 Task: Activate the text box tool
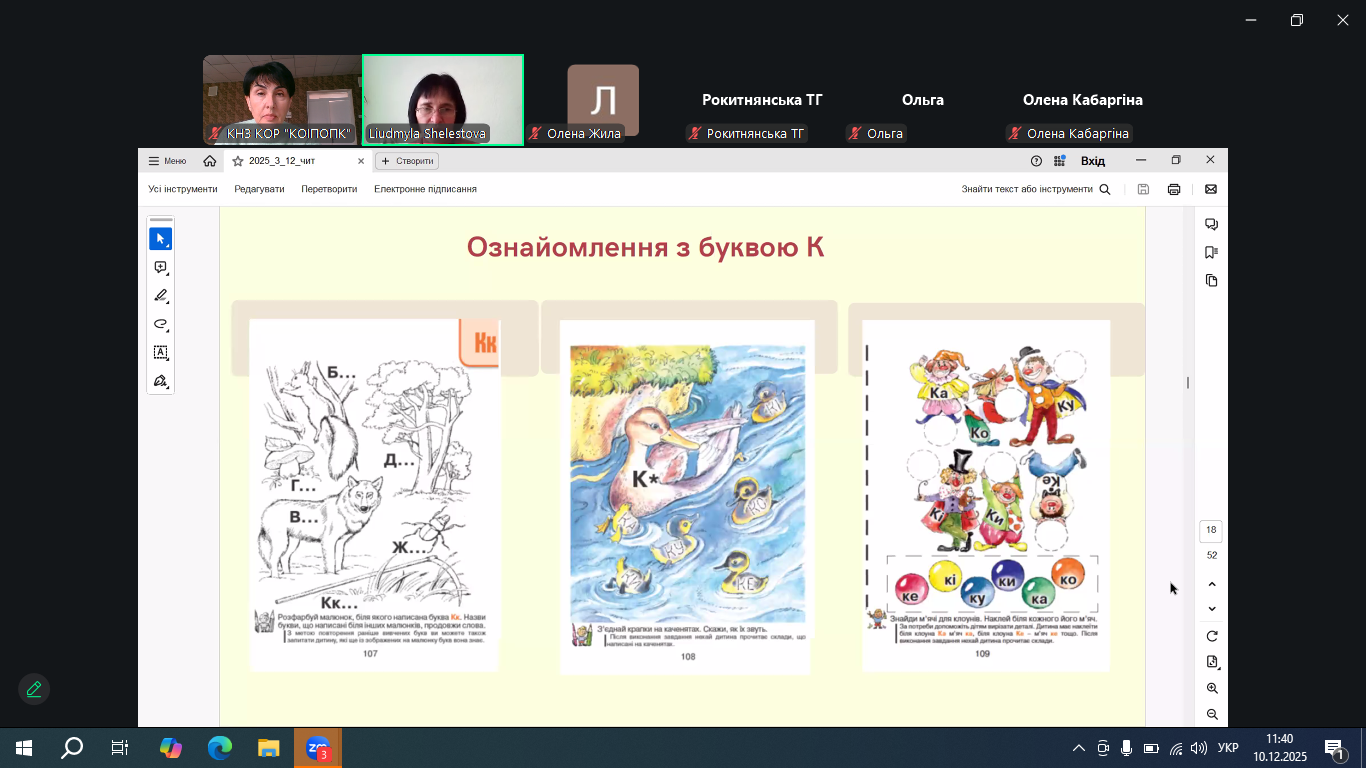tap(160, 352)
